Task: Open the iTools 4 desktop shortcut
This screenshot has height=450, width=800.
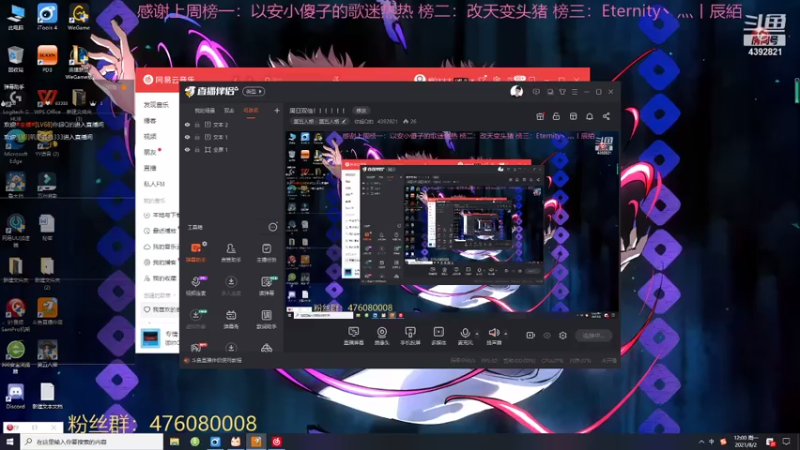Action: 47,17
